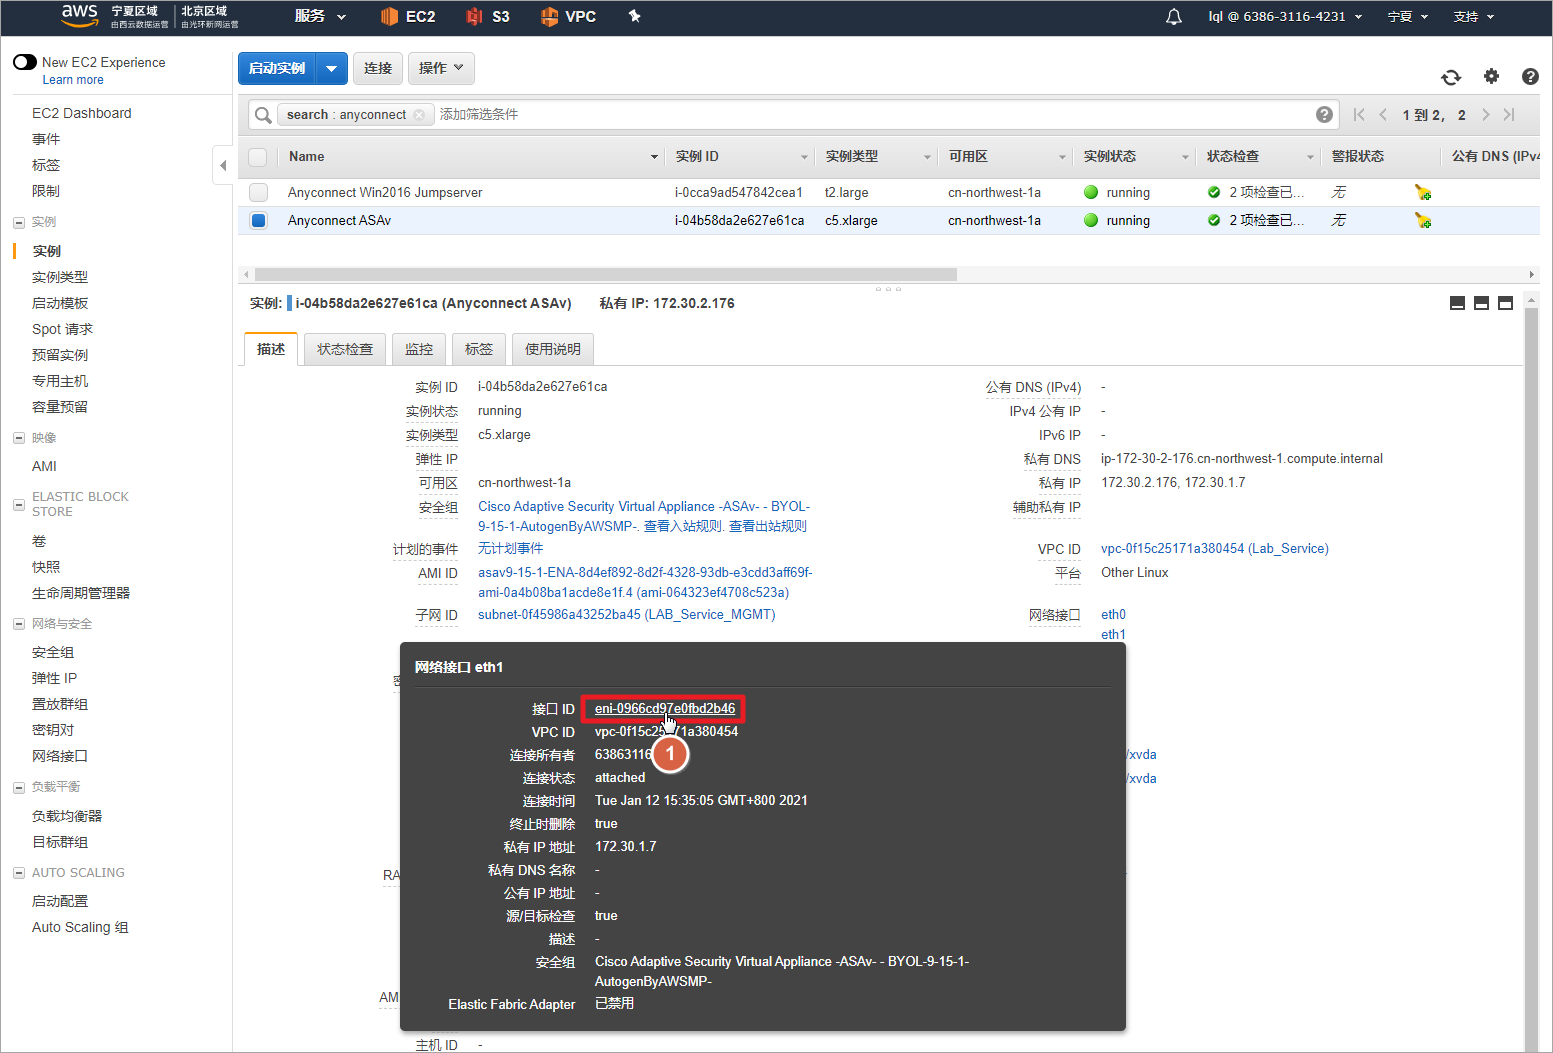
Task: Toggle New EC2 Experience switch
Action: point(25,62)
